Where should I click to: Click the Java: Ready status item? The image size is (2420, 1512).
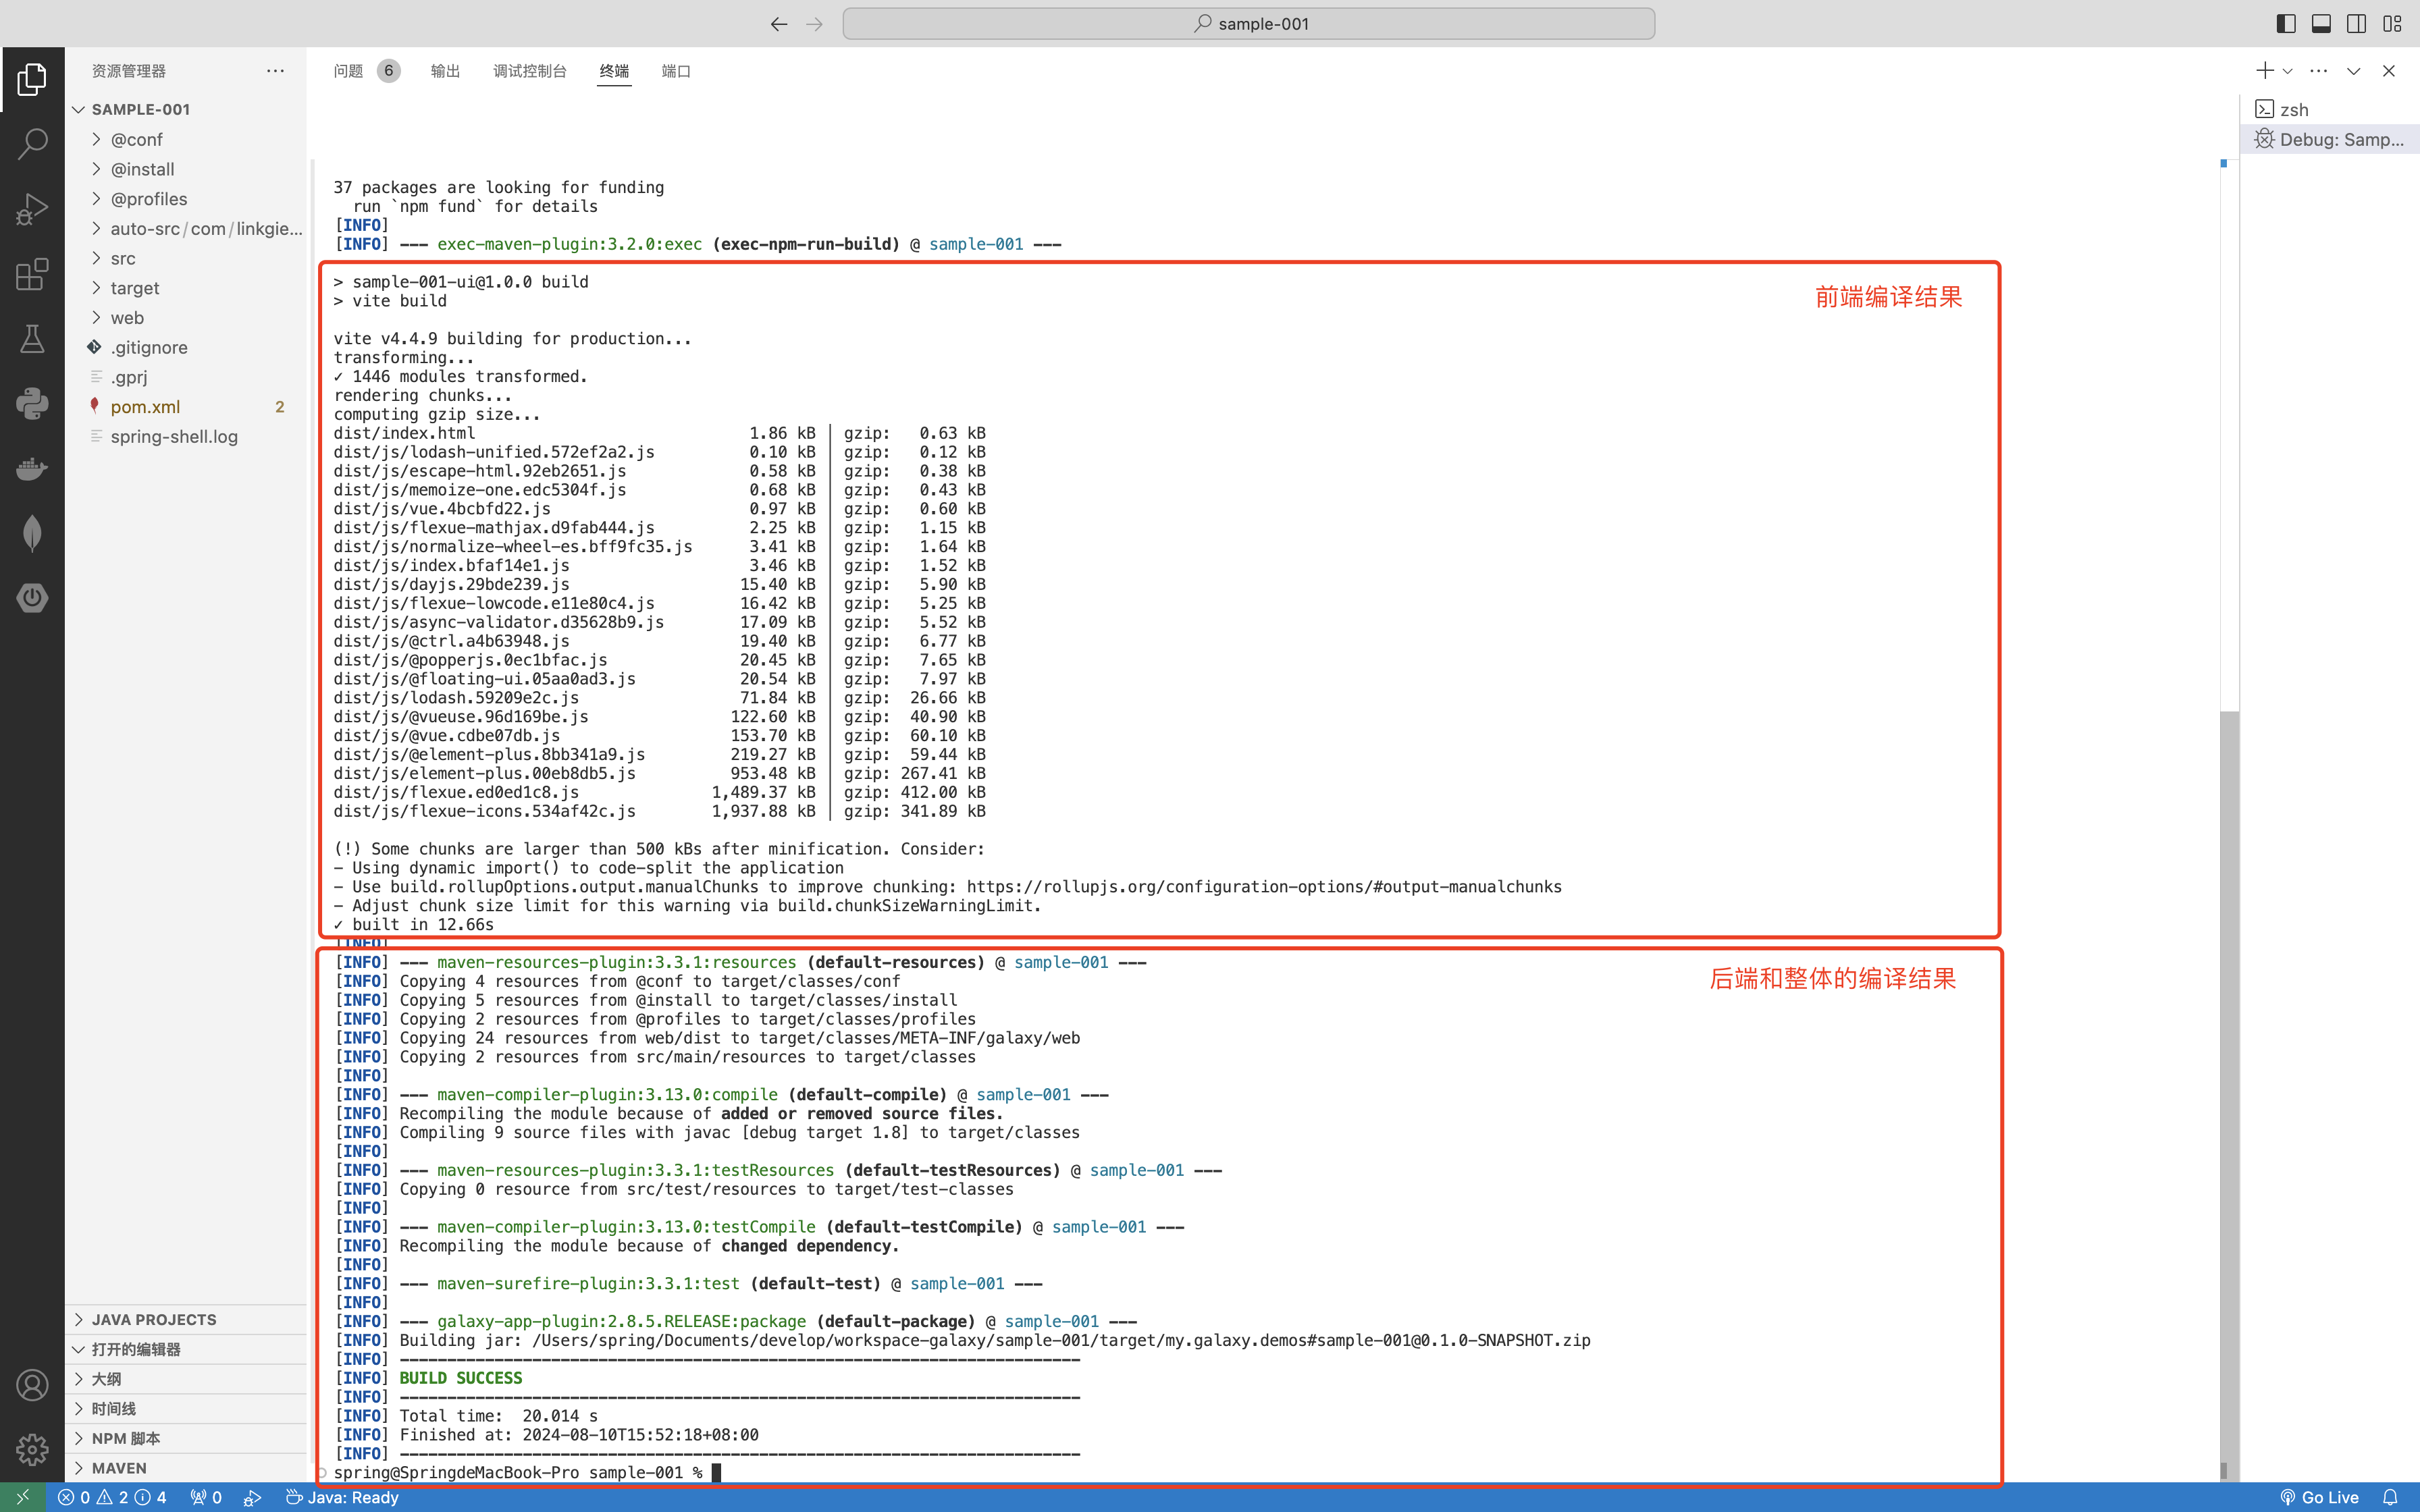342,1497
